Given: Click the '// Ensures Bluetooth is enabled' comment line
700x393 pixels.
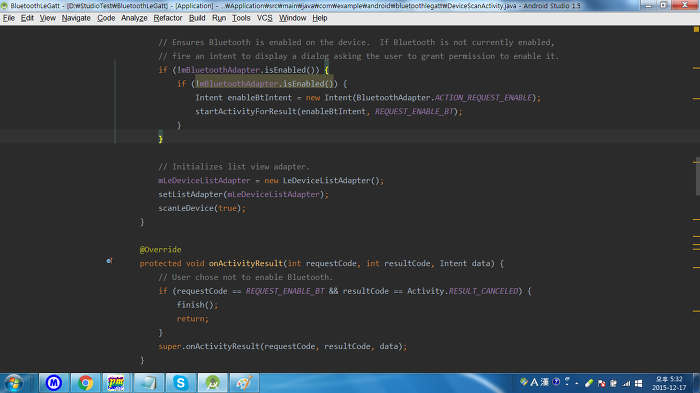Looking at the screenshot, I should click(x=356, y=42).
